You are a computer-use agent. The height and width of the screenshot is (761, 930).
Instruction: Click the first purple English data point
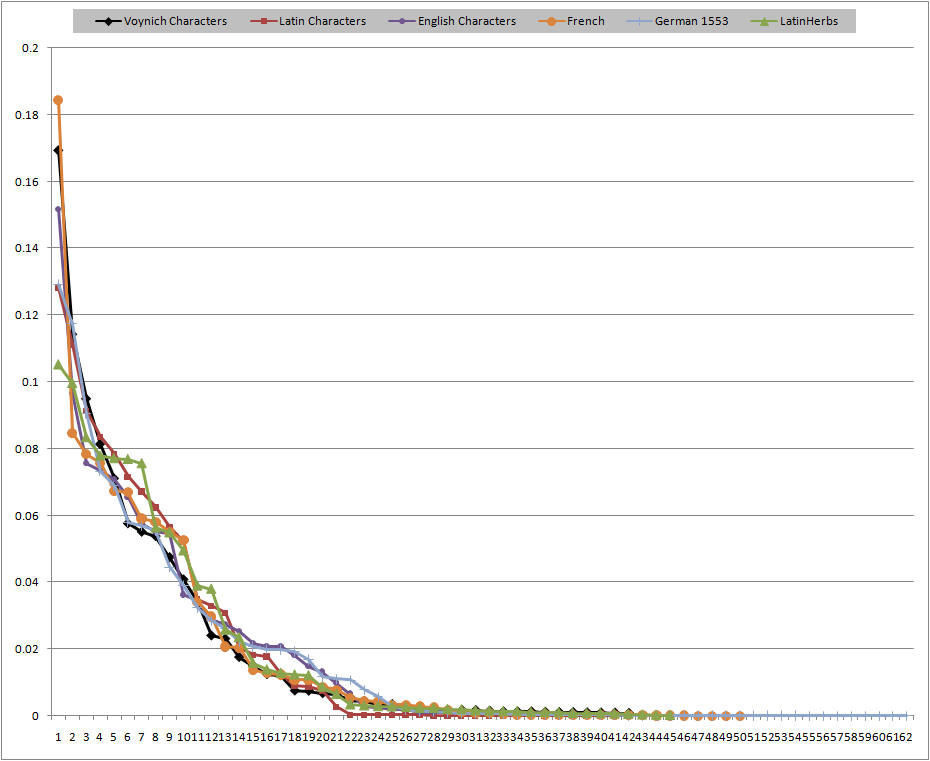click(x=58, y=210)
